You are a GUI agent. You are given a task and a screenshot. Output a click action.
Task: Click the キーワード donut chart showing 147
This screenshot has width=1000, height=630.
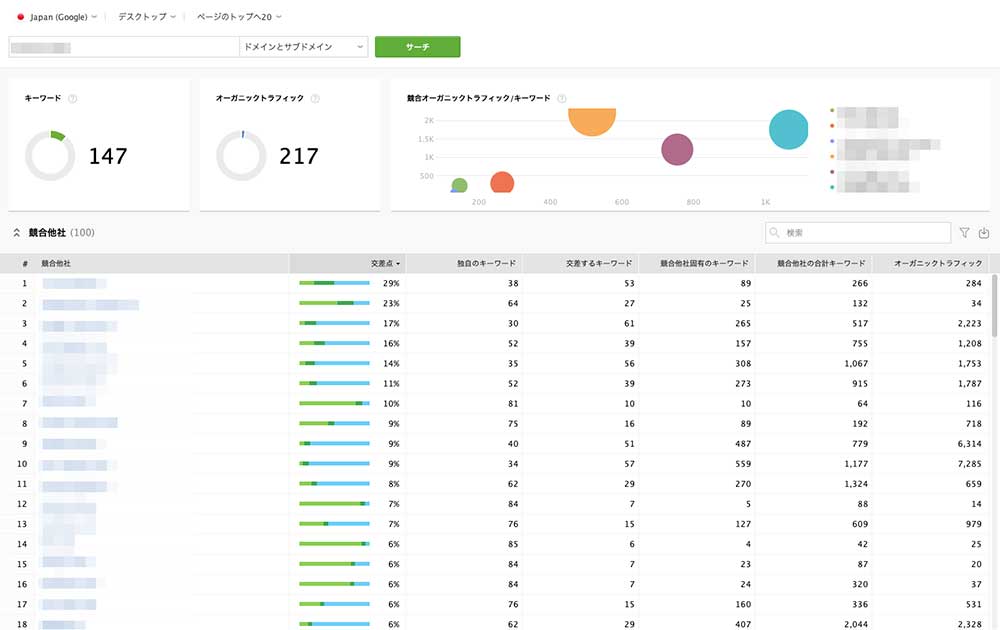50,155
